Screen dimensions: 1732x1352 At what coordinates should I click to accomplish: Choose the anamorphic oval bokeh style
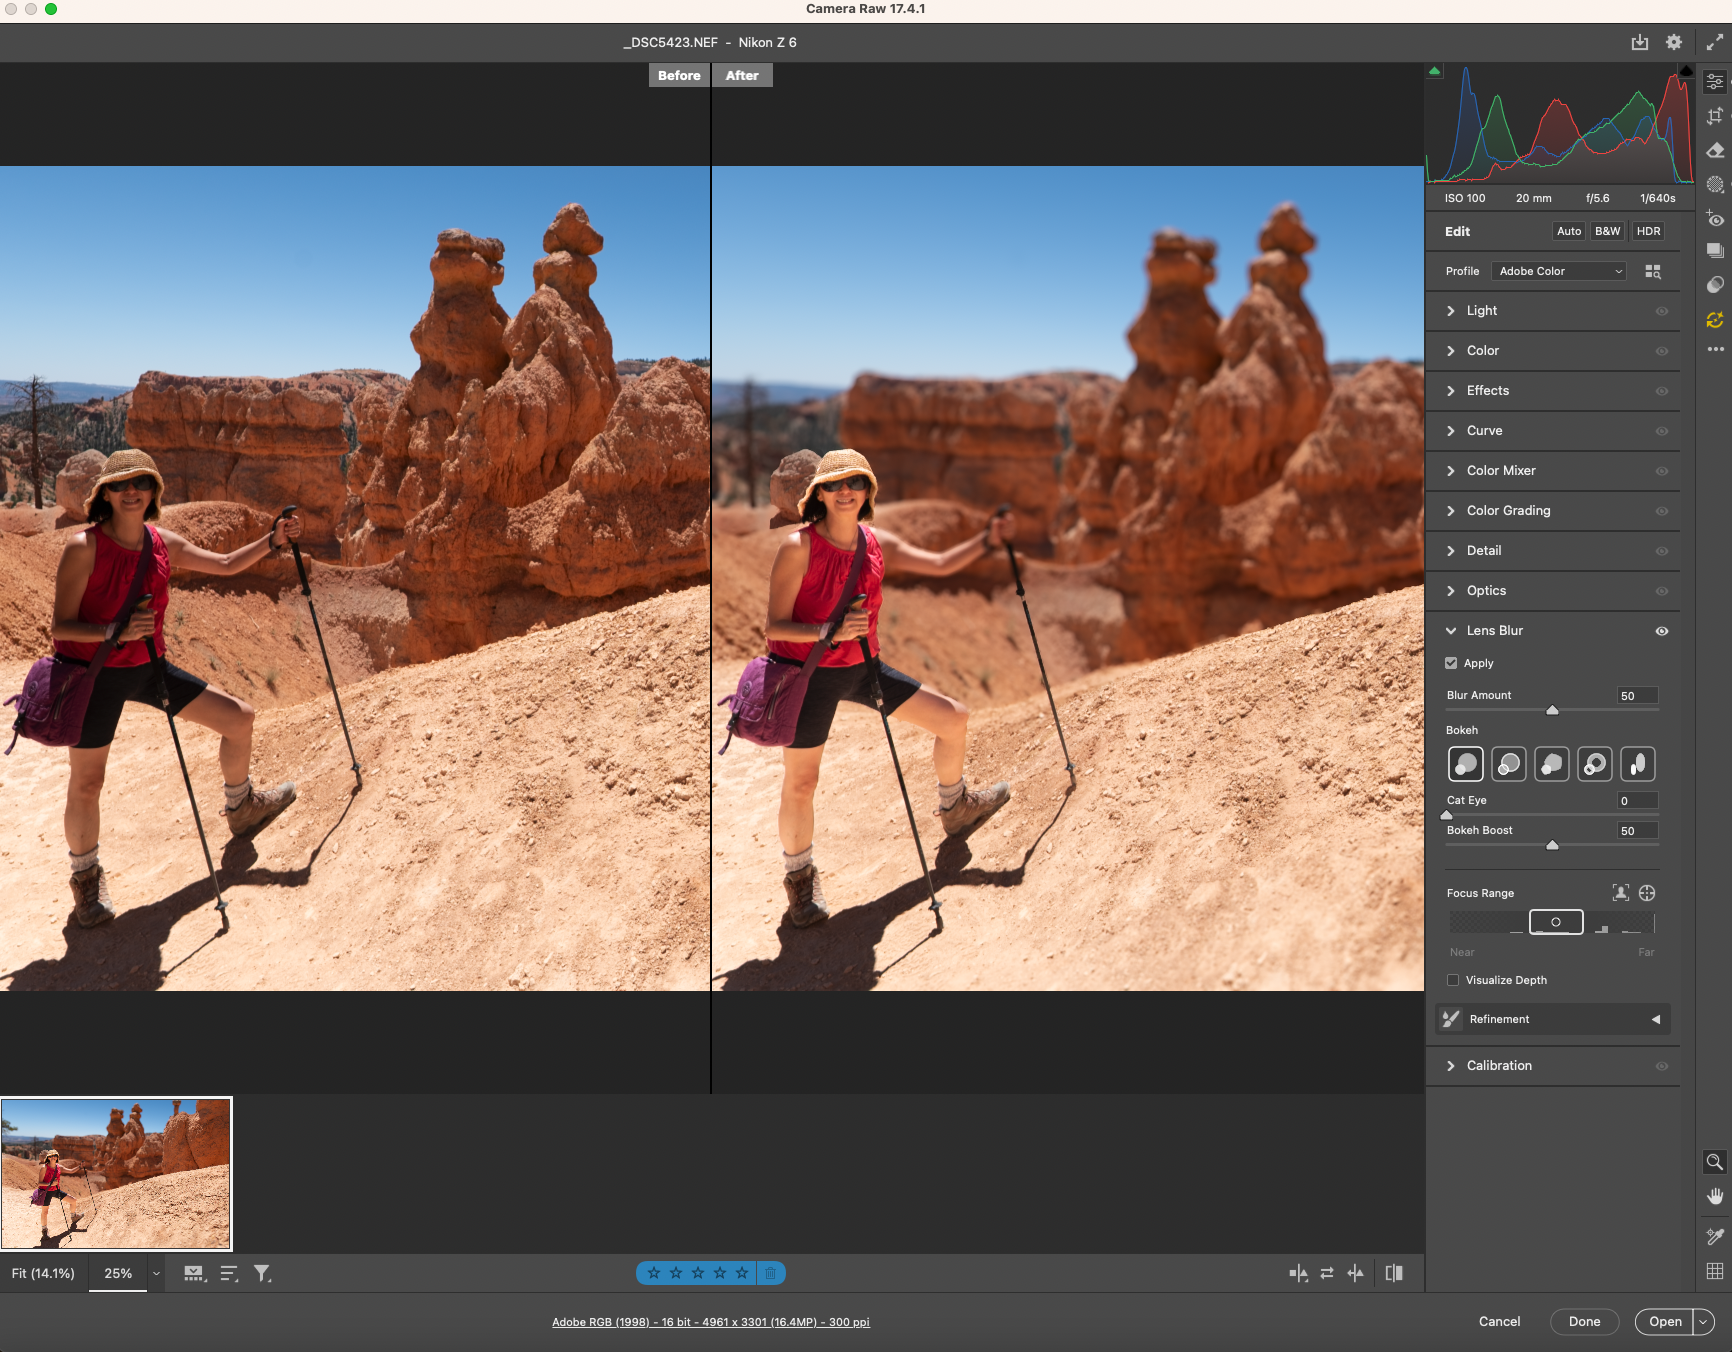coord(1638,764)
